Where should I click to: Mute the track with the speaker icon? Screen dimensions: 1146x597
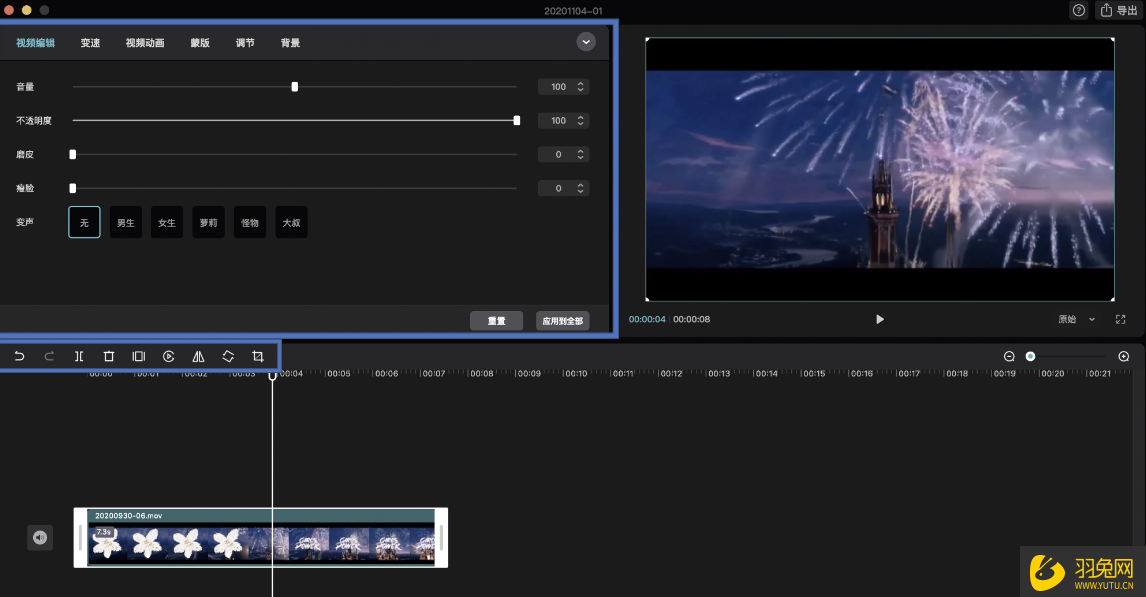tap(39, 537)
